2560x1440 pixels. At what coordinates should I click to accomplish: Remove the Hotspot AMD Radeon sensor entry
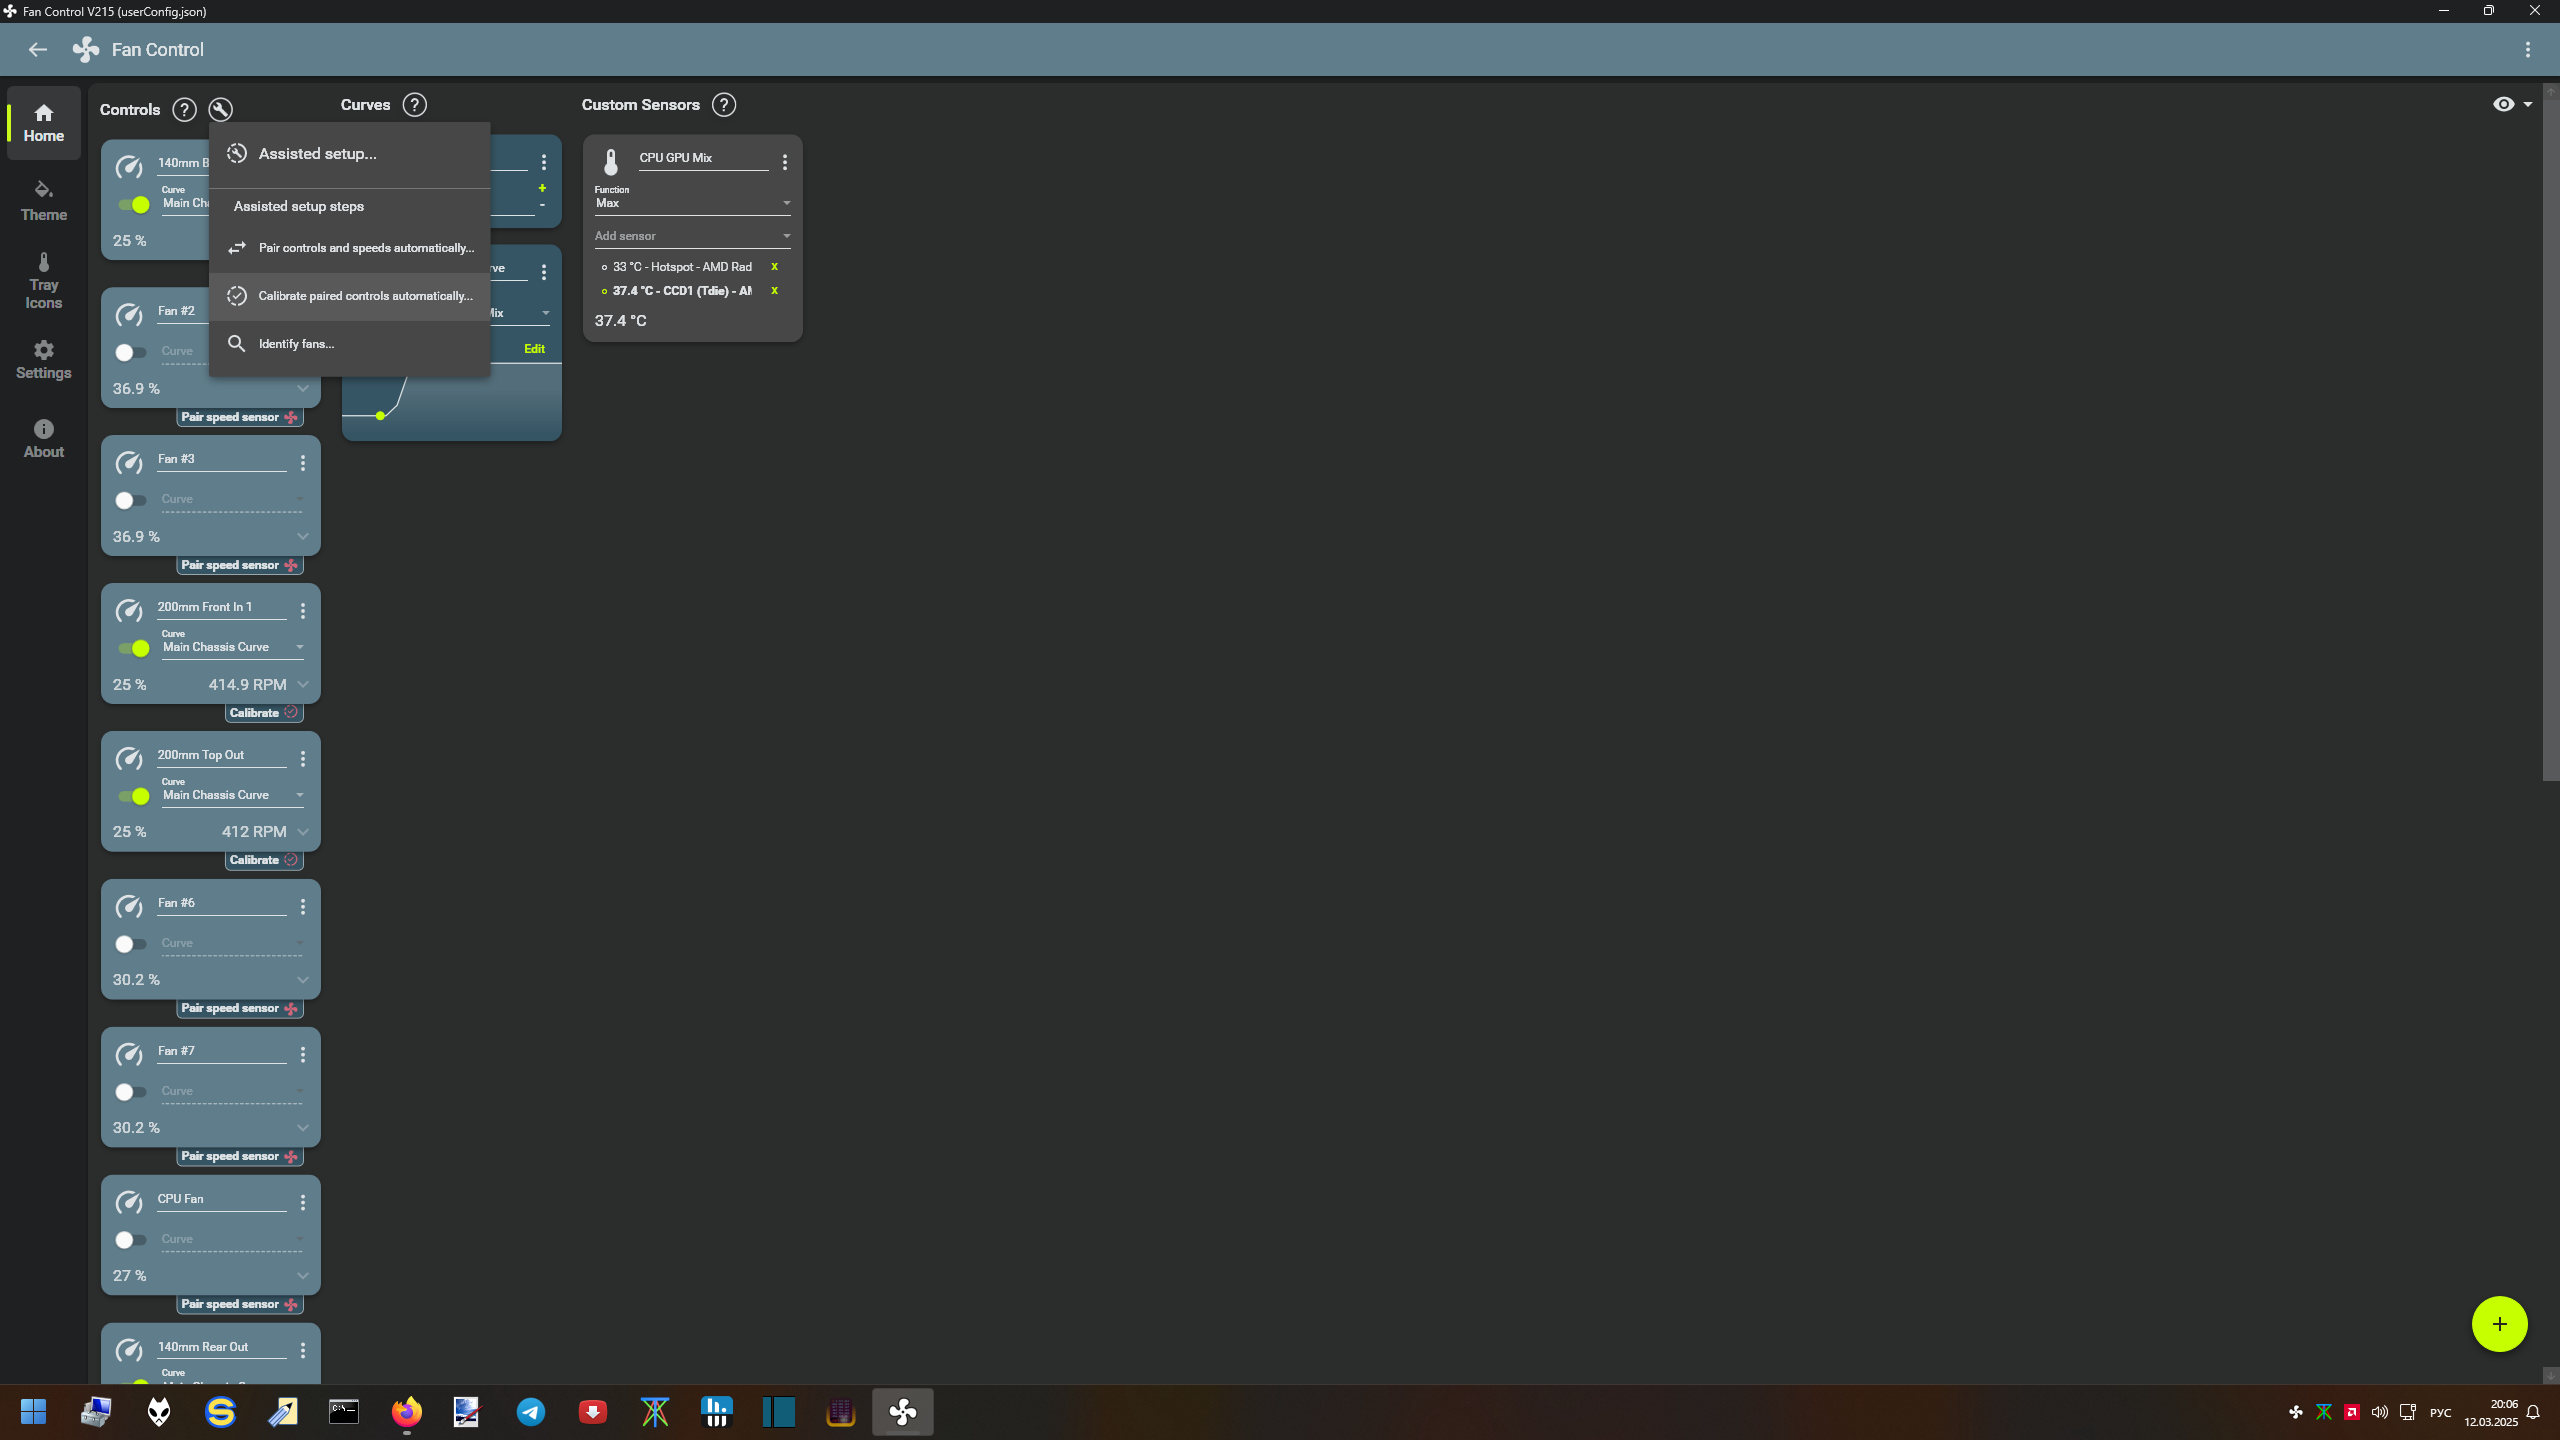[x=774, y=267]
